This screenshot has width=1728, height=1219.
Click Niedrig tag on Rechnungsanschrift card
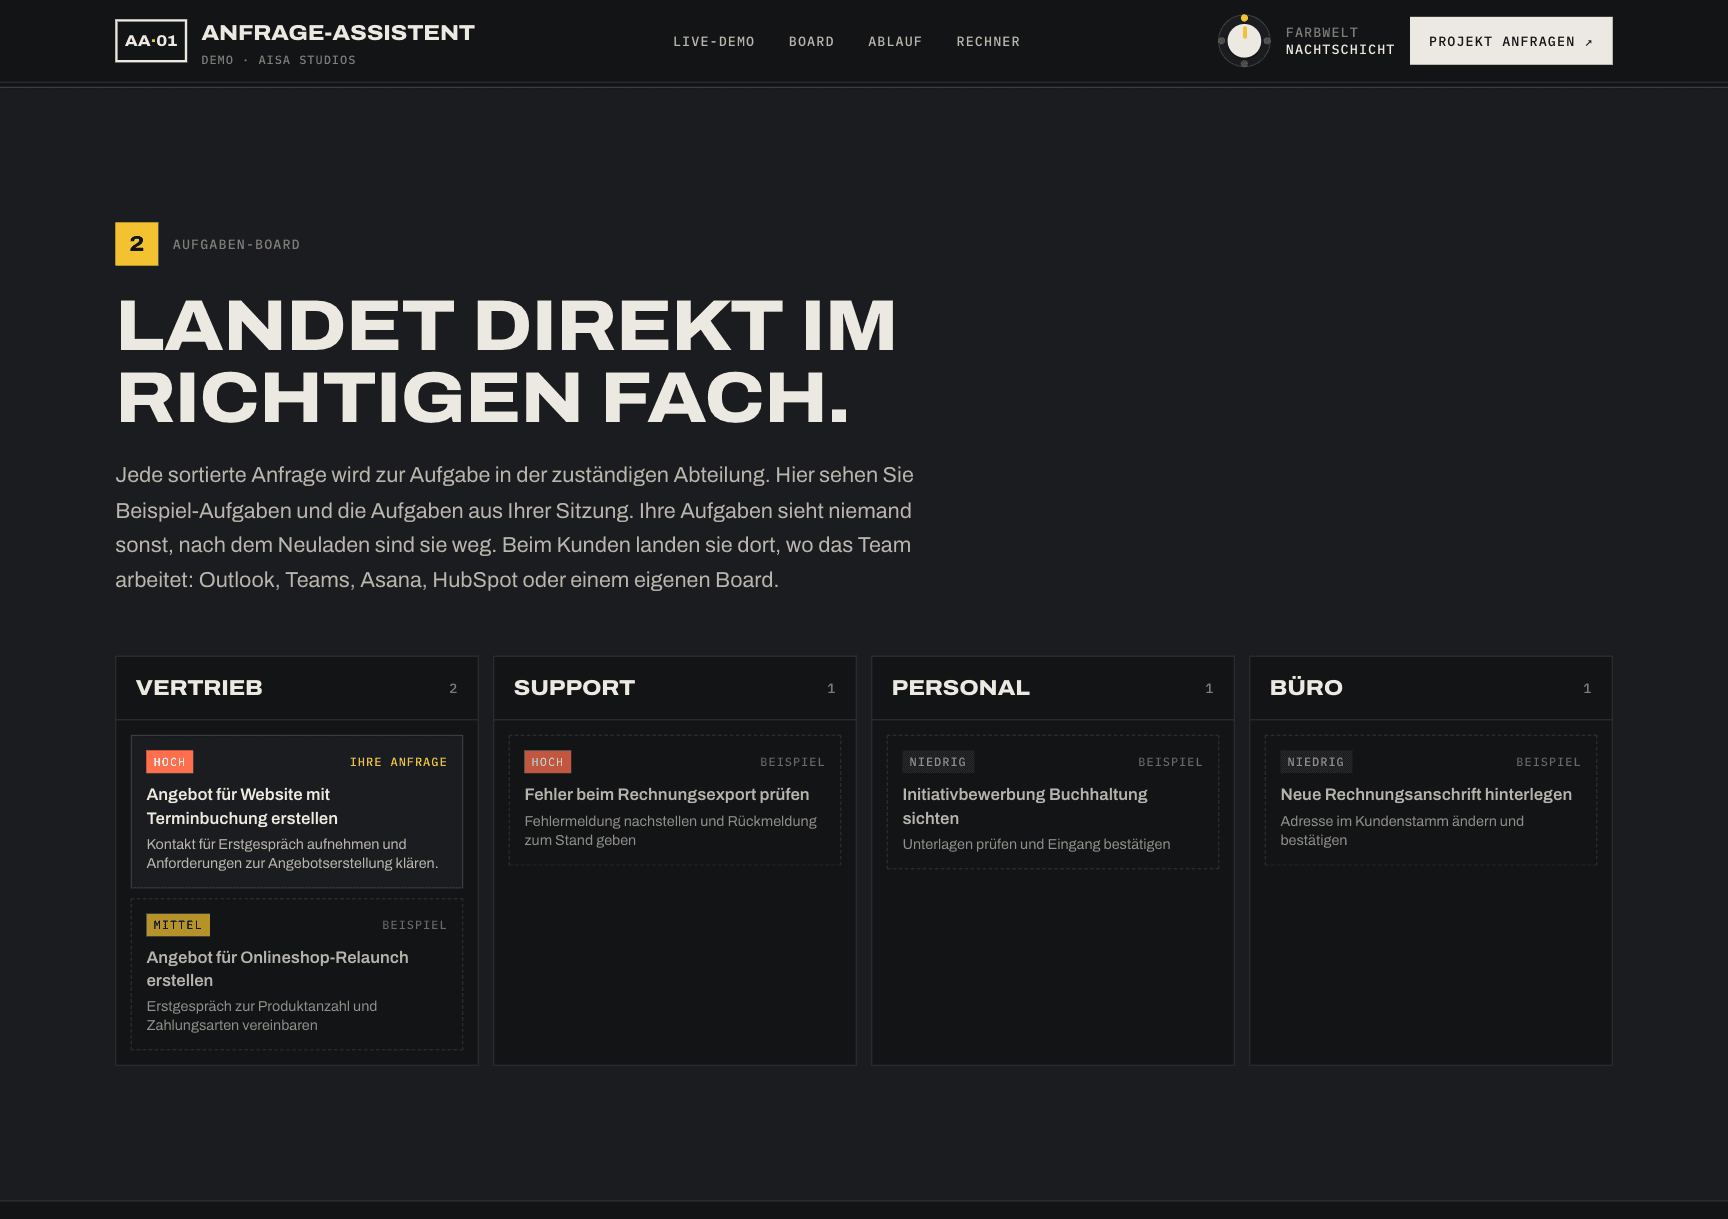coord(1316,762)
